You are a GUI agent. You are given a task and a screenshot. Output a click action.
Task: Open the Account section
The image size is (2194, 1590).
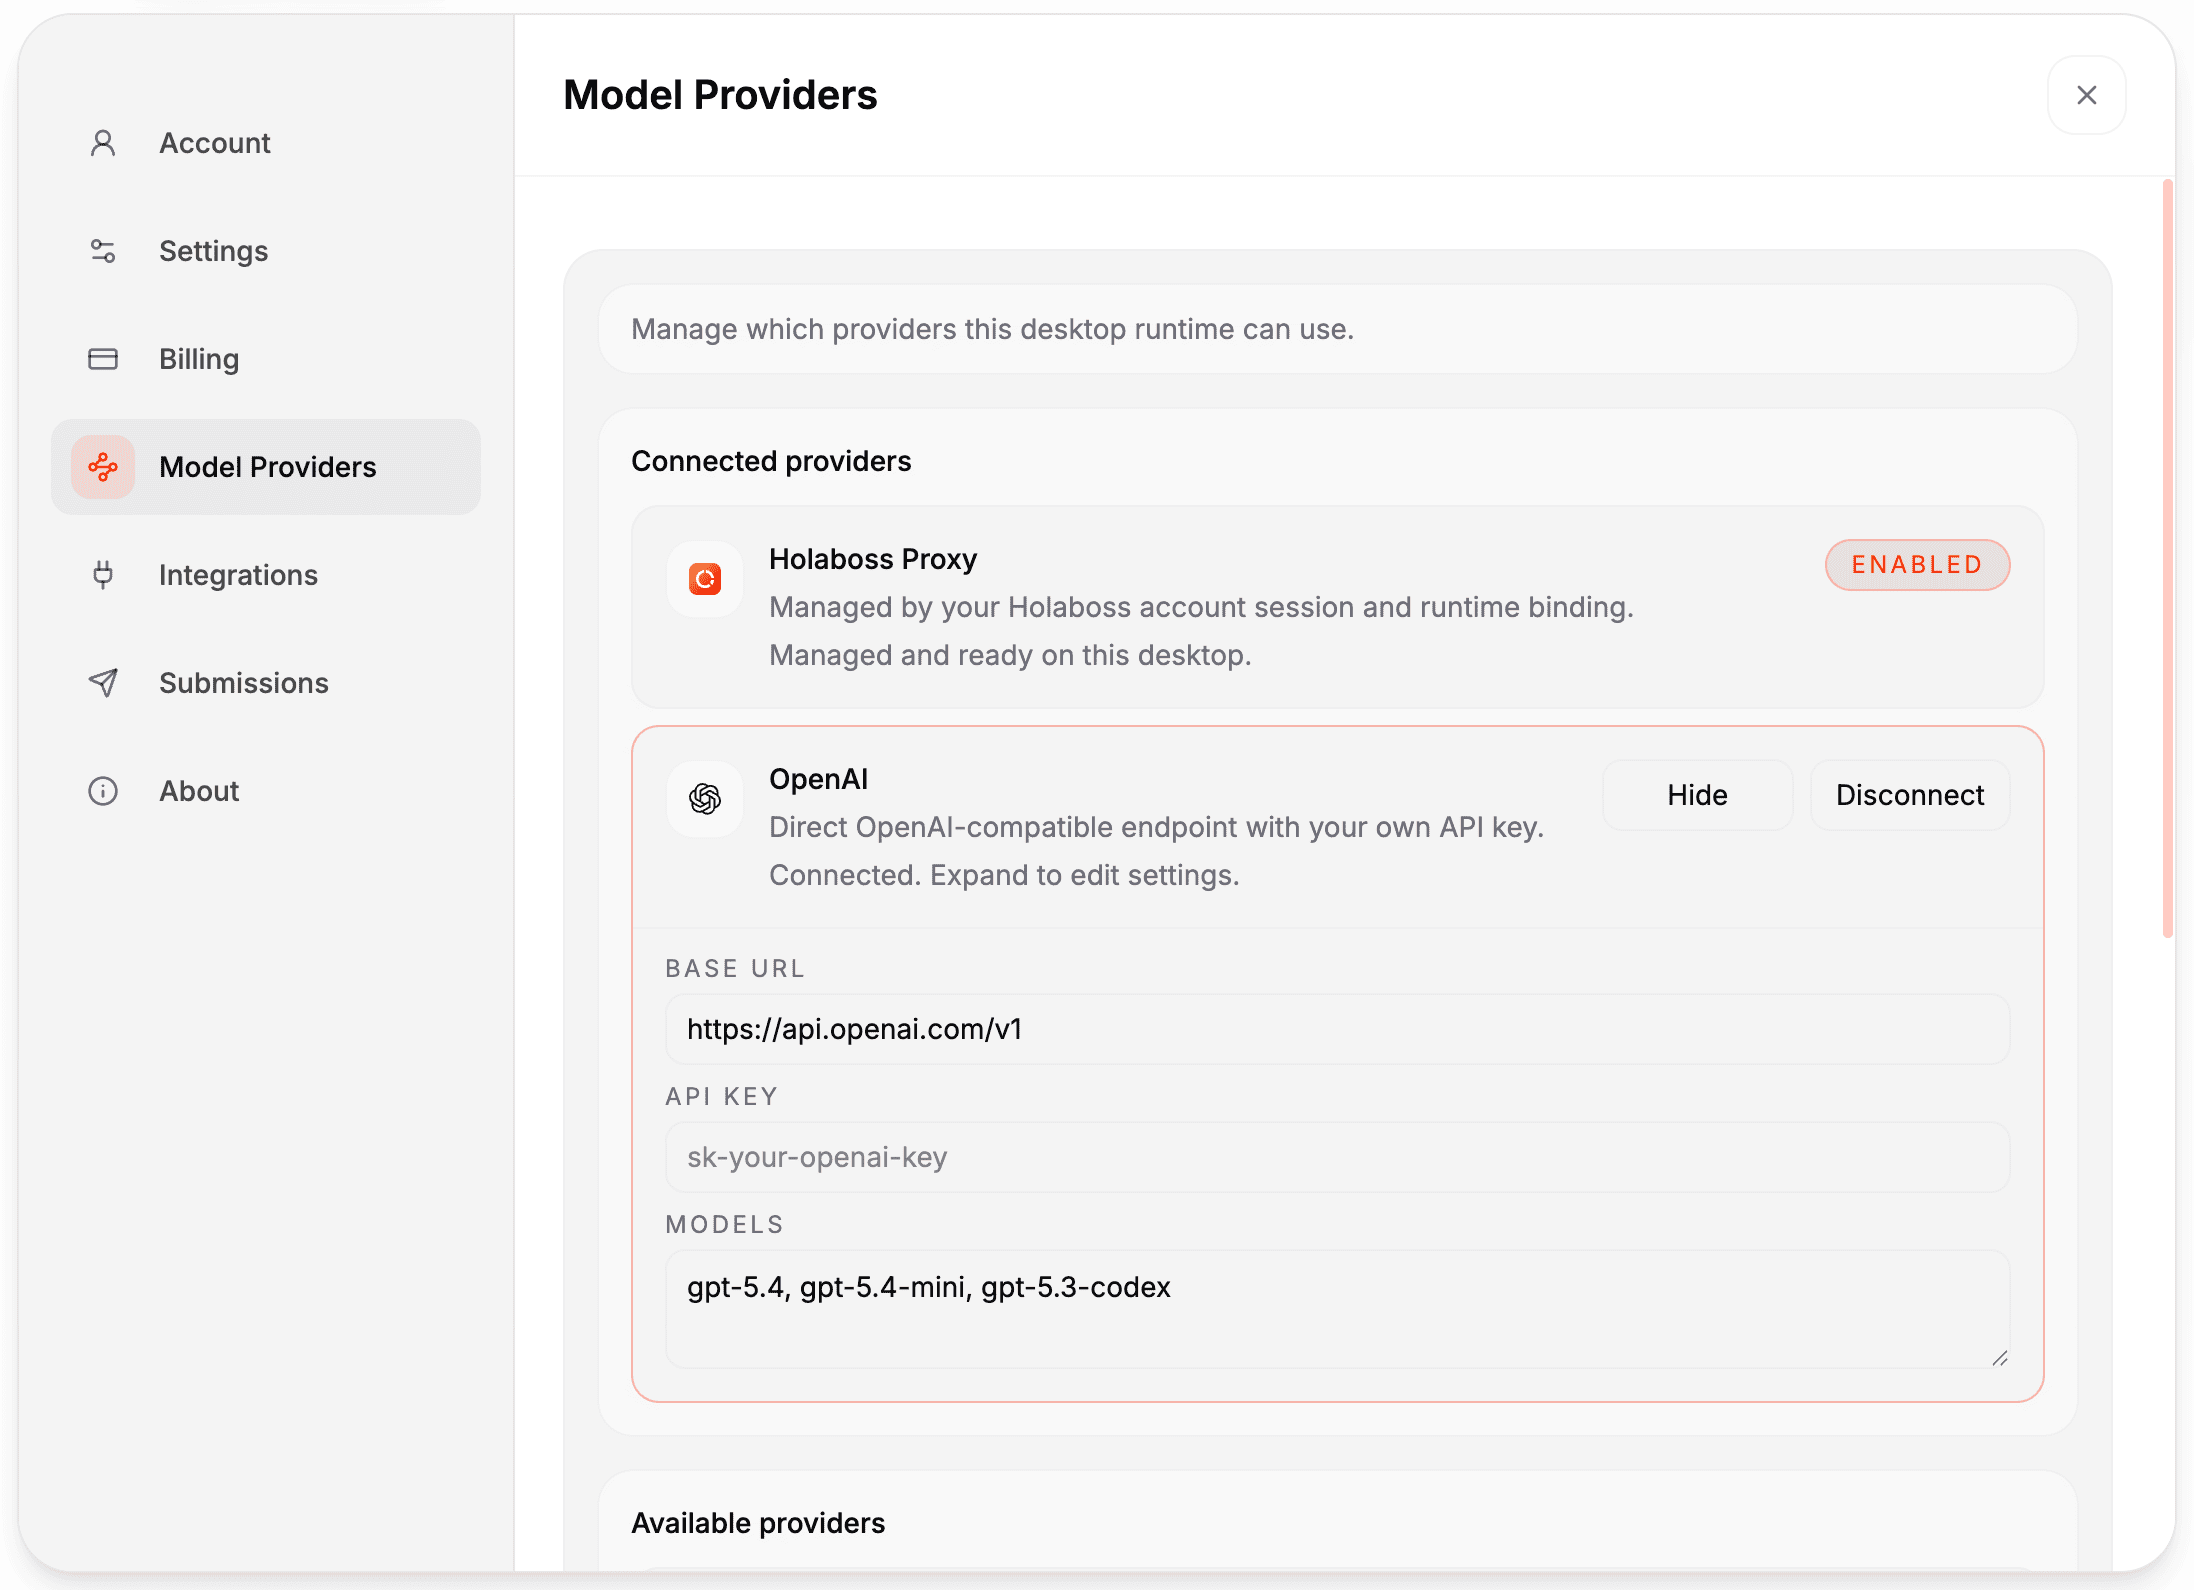click(x=214, y=142)
